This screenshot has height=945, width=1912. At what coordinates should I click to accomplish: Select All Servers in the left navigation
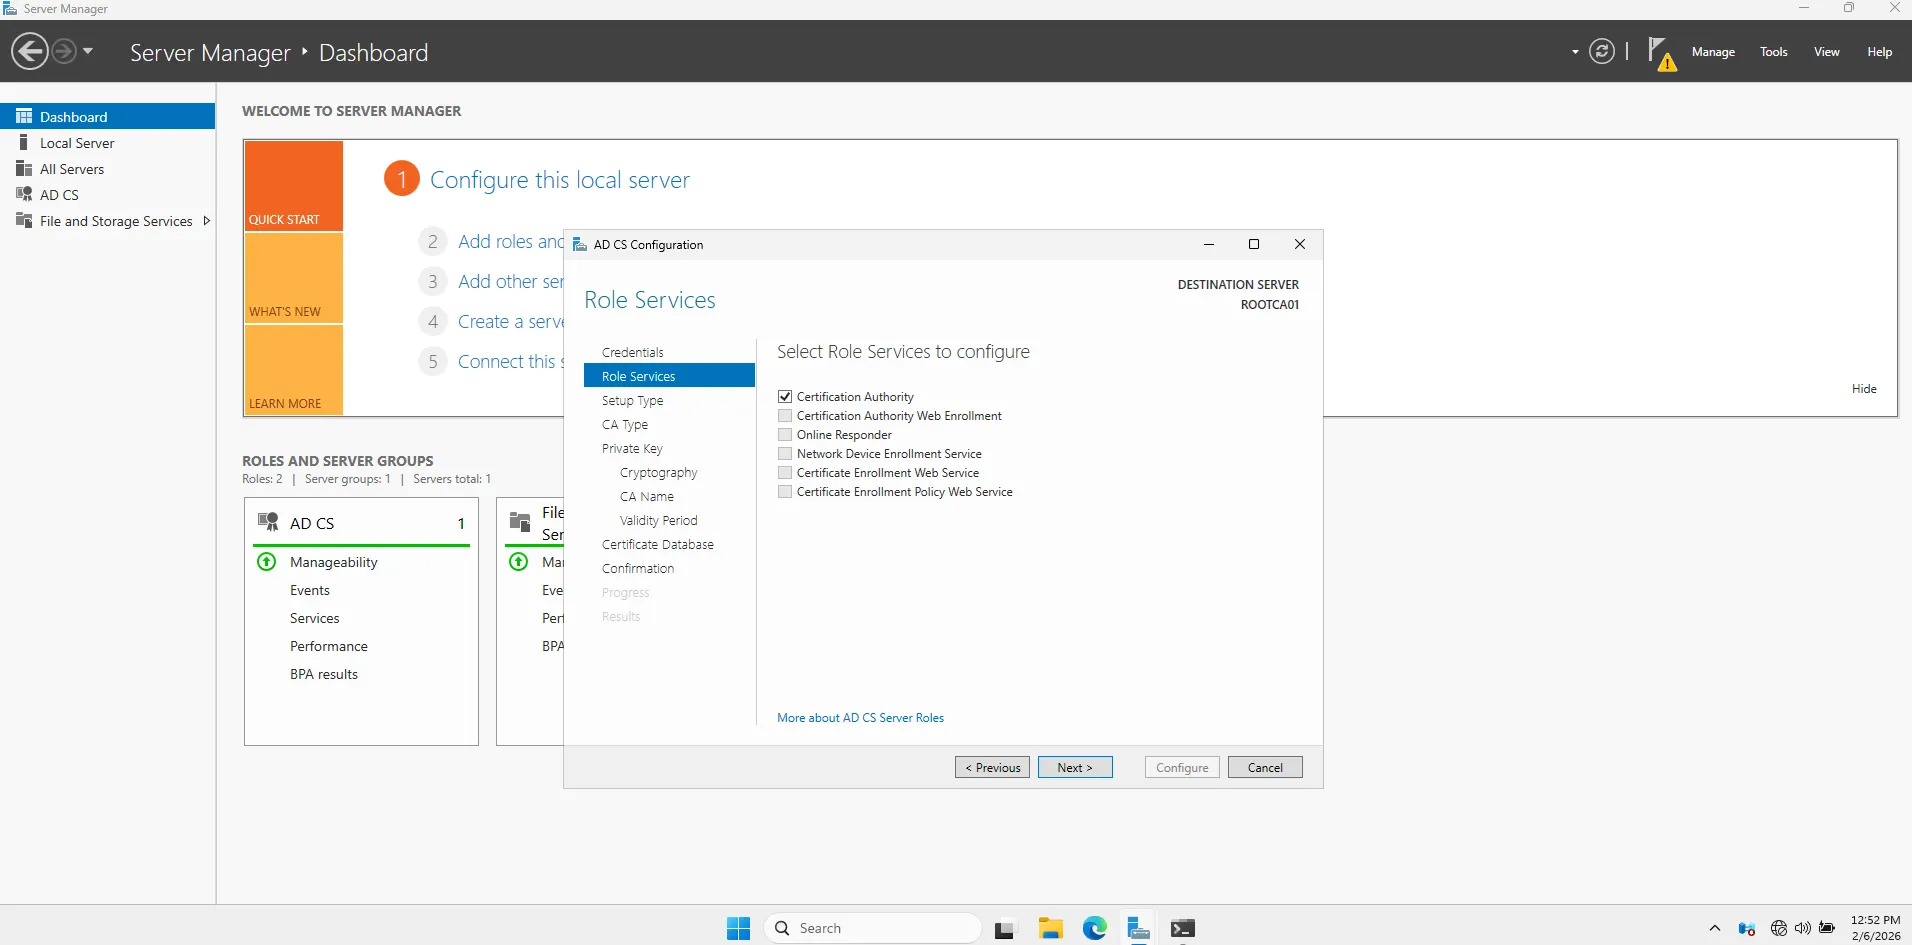point(107,169)
